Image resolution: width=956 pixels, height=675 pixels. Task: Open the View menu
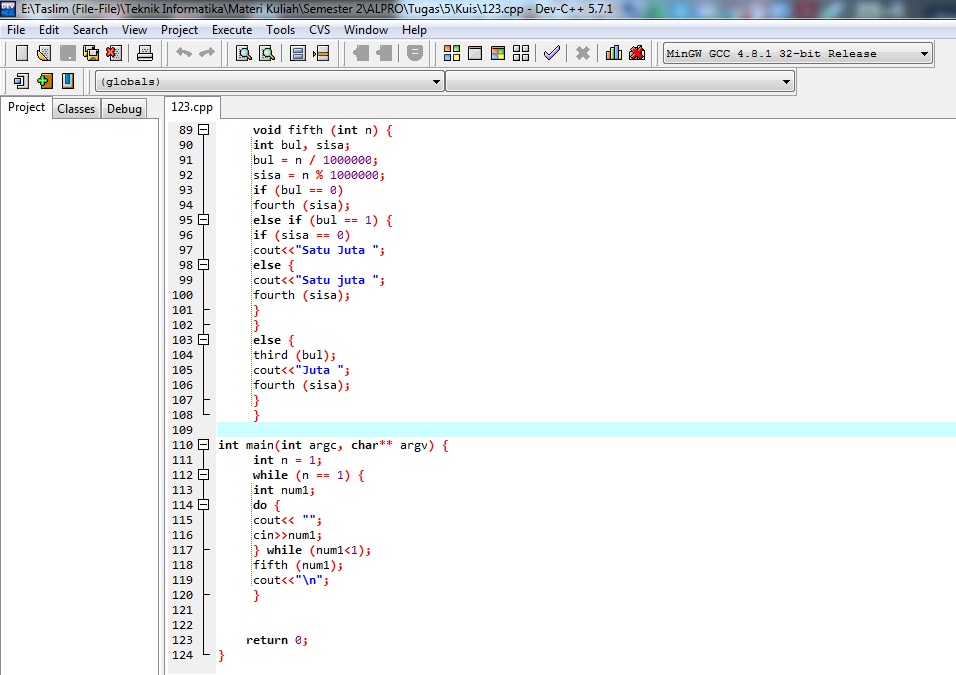(134, 30)
